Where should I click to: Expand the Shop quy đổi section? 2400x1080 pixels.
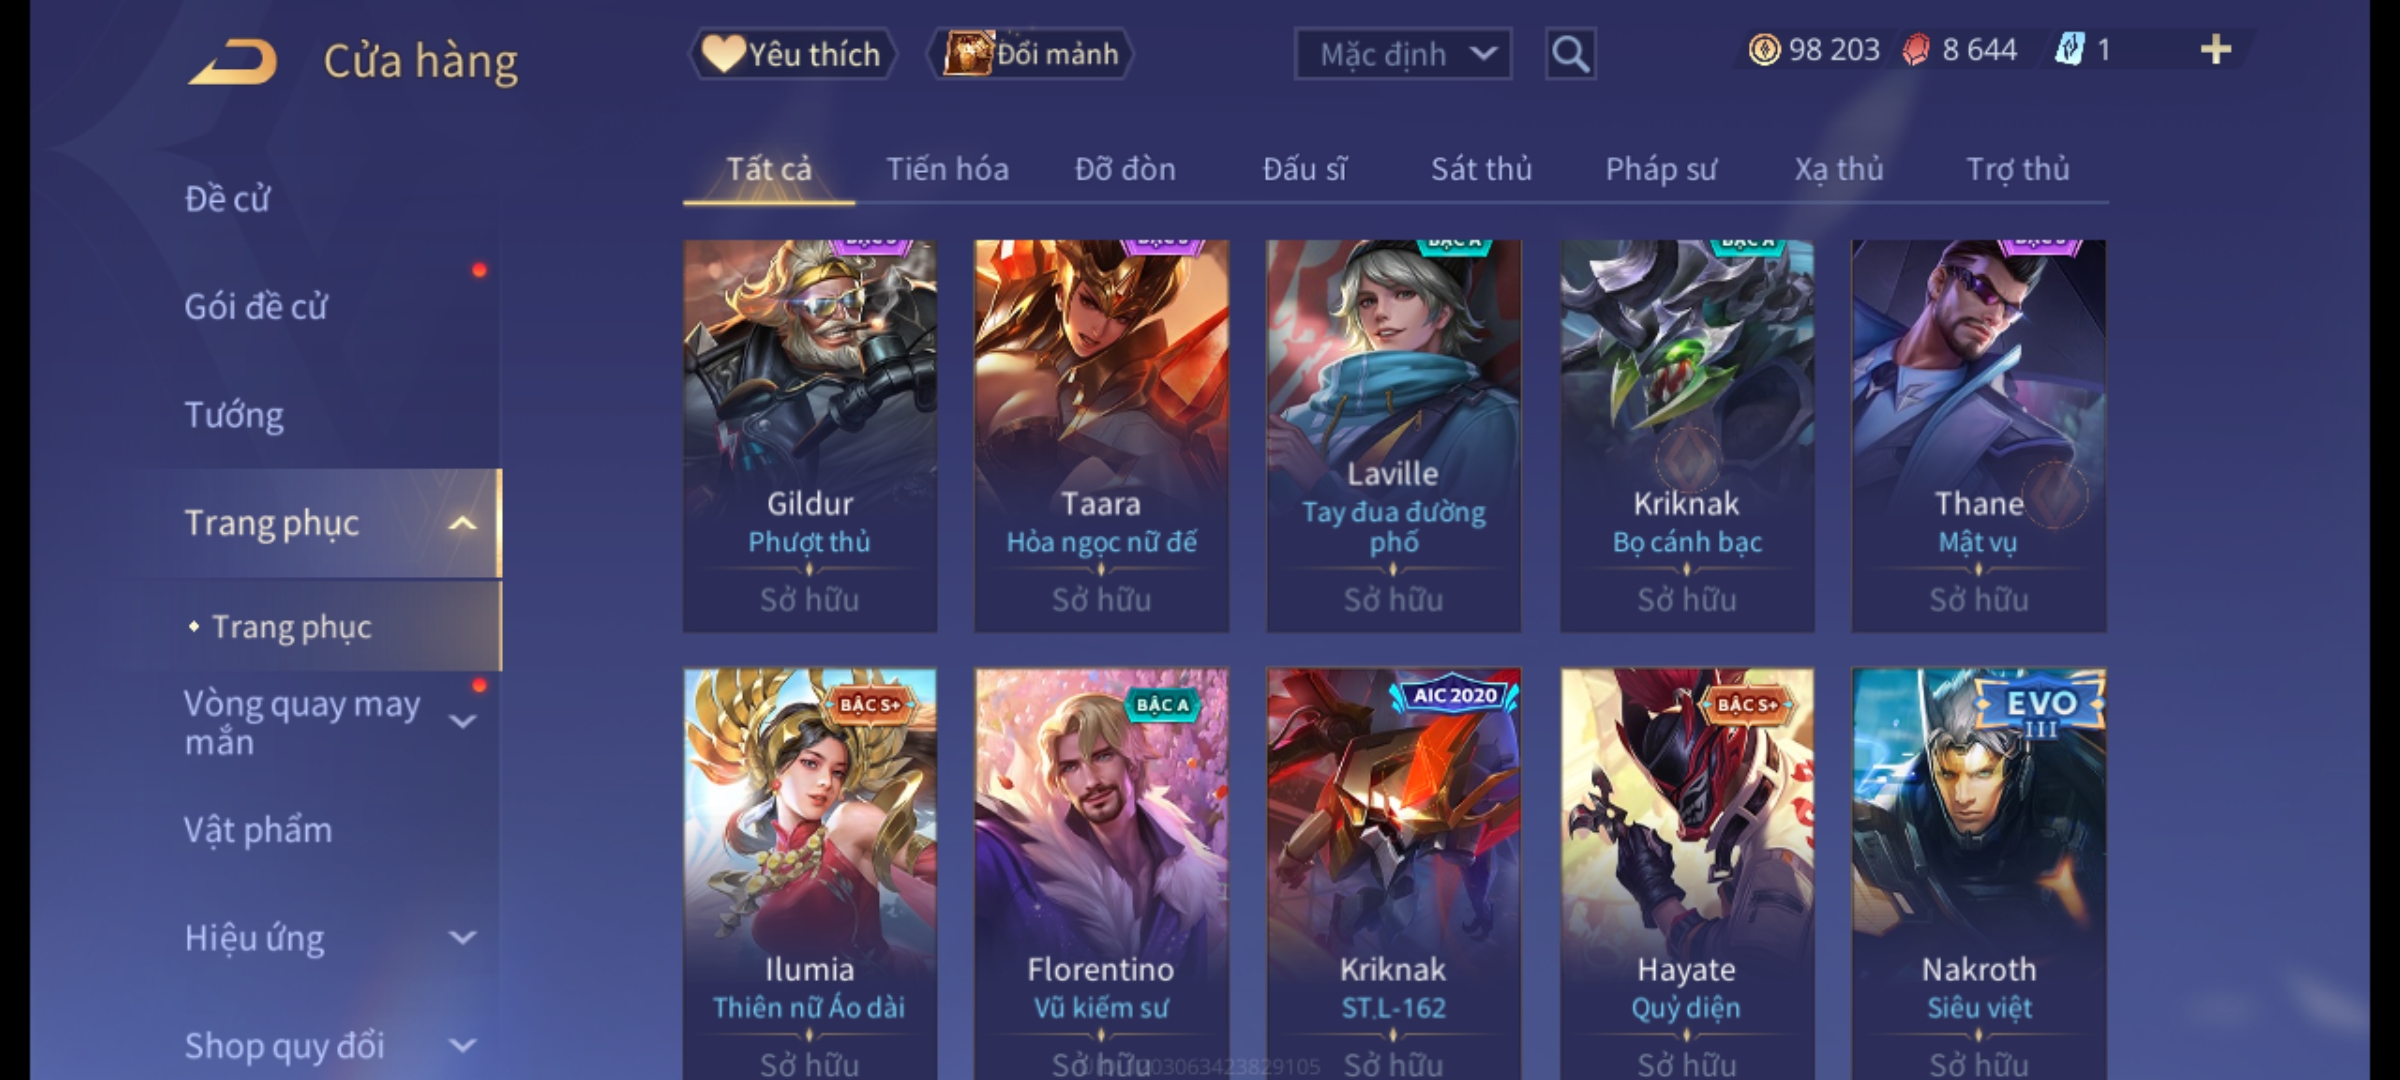[x=462, y=1046]
